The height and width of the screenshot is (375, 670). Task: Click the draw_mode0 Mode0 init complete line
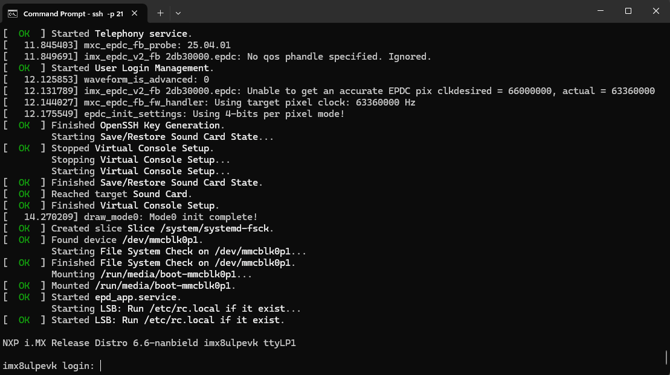pyautogui.click(x=130, y=217)
